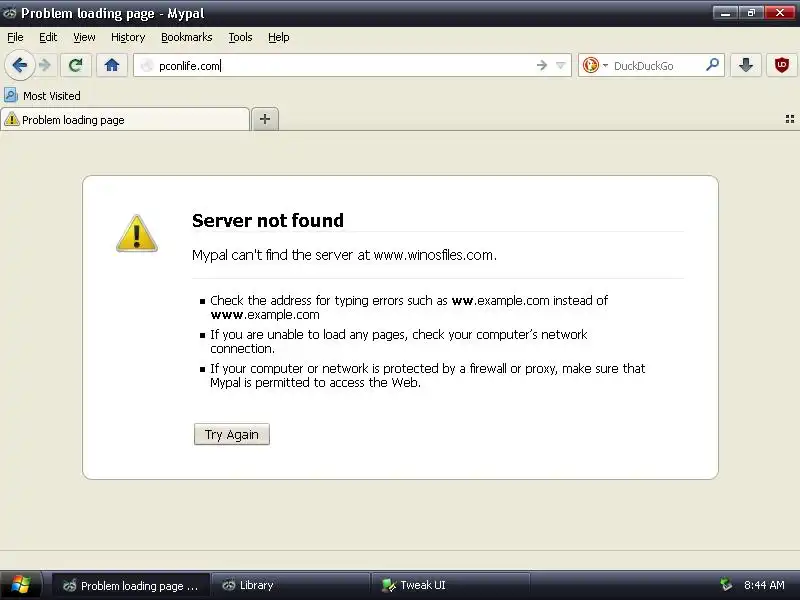Click the magnifier search icon
This screenshot has height=600, width=800.
pyautogui.click(x=712, y=65)
